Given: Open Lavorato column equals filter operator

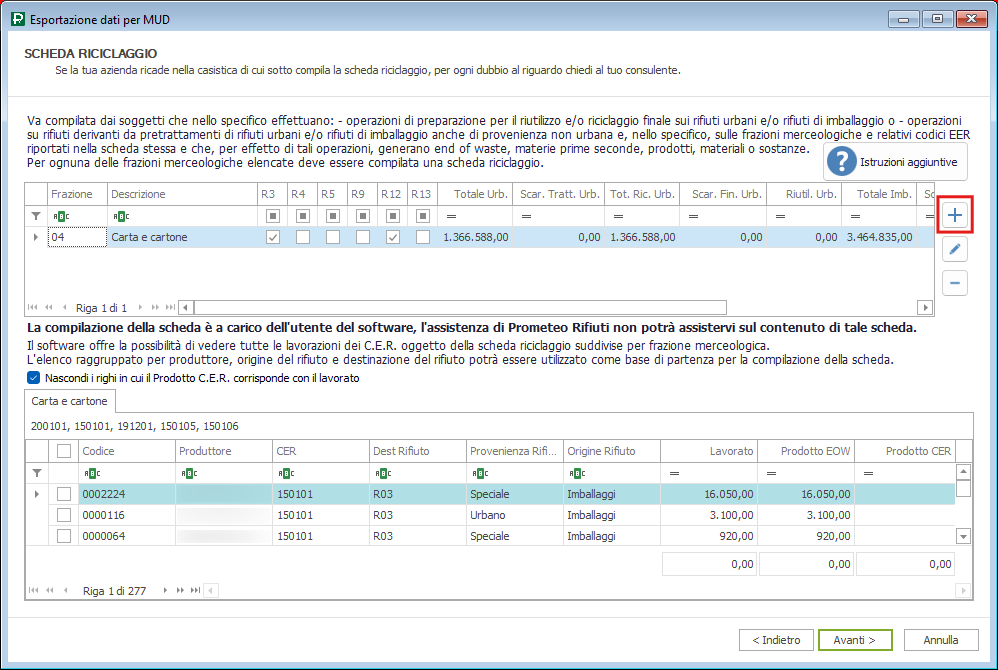Looking at the screenshot, I should point(674,473).
